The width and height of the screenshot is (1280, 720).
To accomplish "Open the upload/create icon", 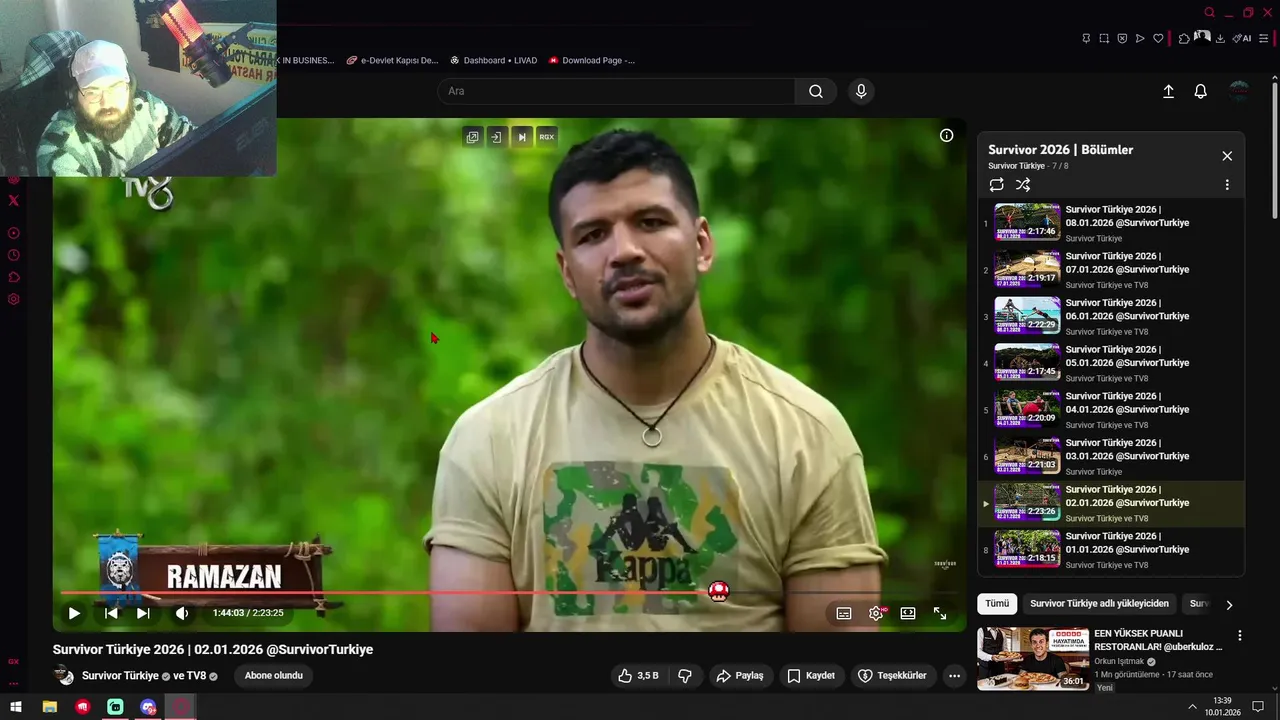I will tap(1168, 91).
